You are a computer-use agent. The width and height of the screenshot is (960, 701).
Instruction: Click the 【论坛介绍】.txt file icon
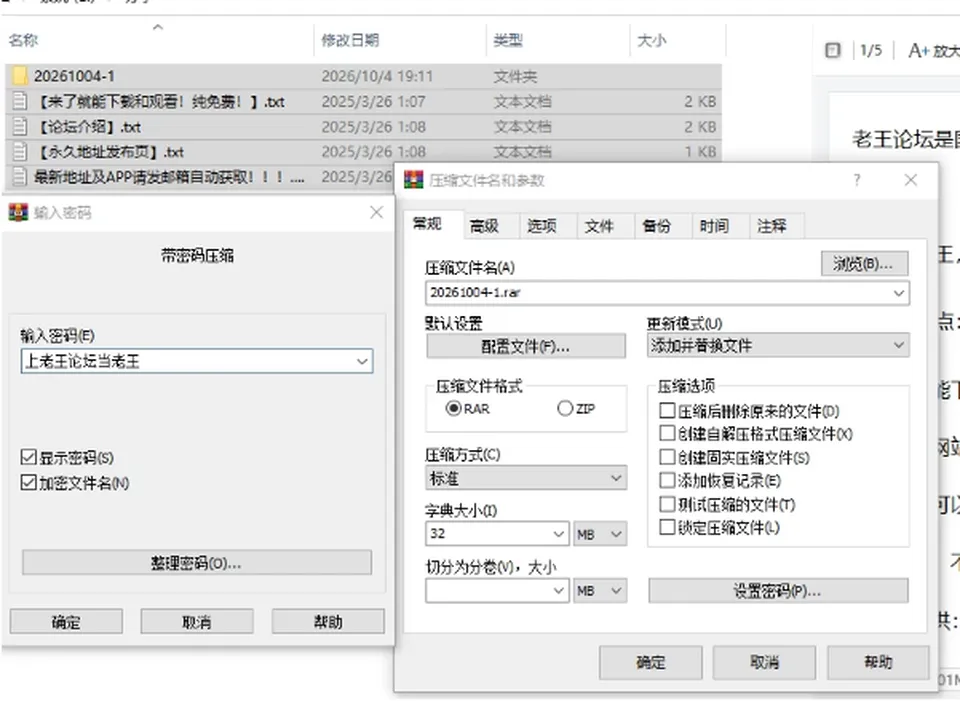pyautogui.click(x=20, y=127)
